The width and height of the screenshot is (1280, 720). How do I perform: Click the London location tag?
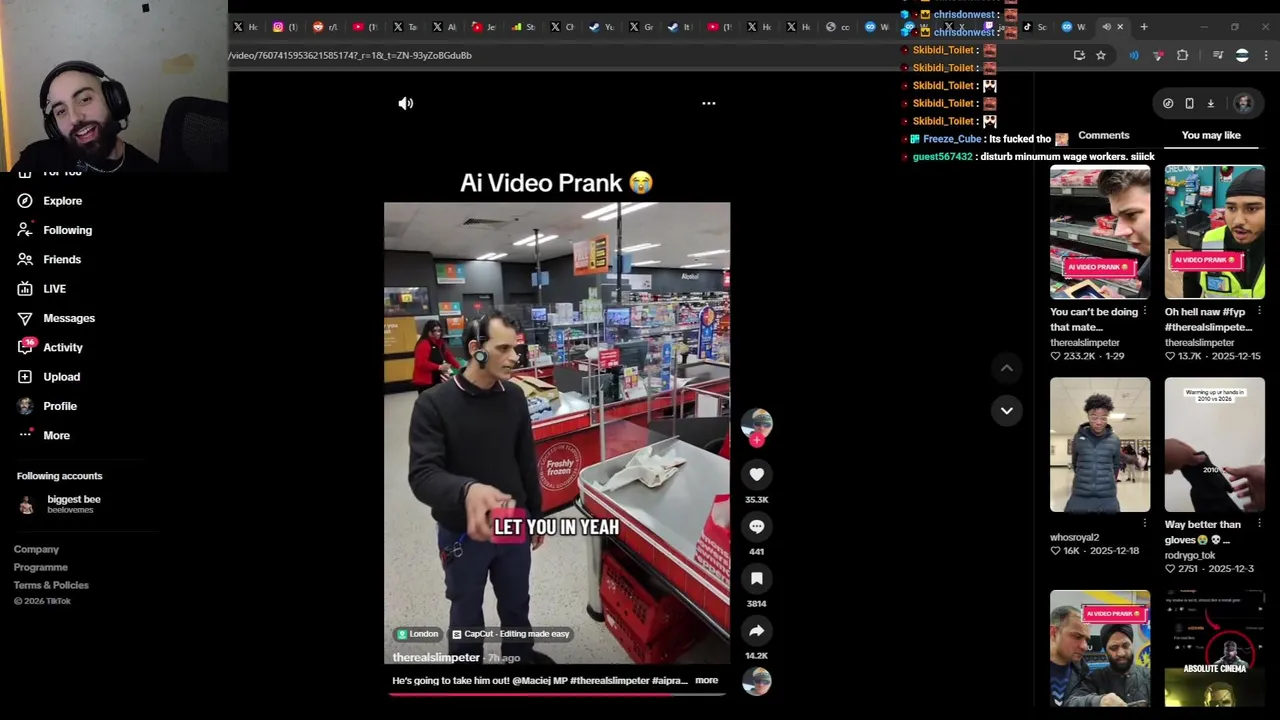tap(418, 634)
